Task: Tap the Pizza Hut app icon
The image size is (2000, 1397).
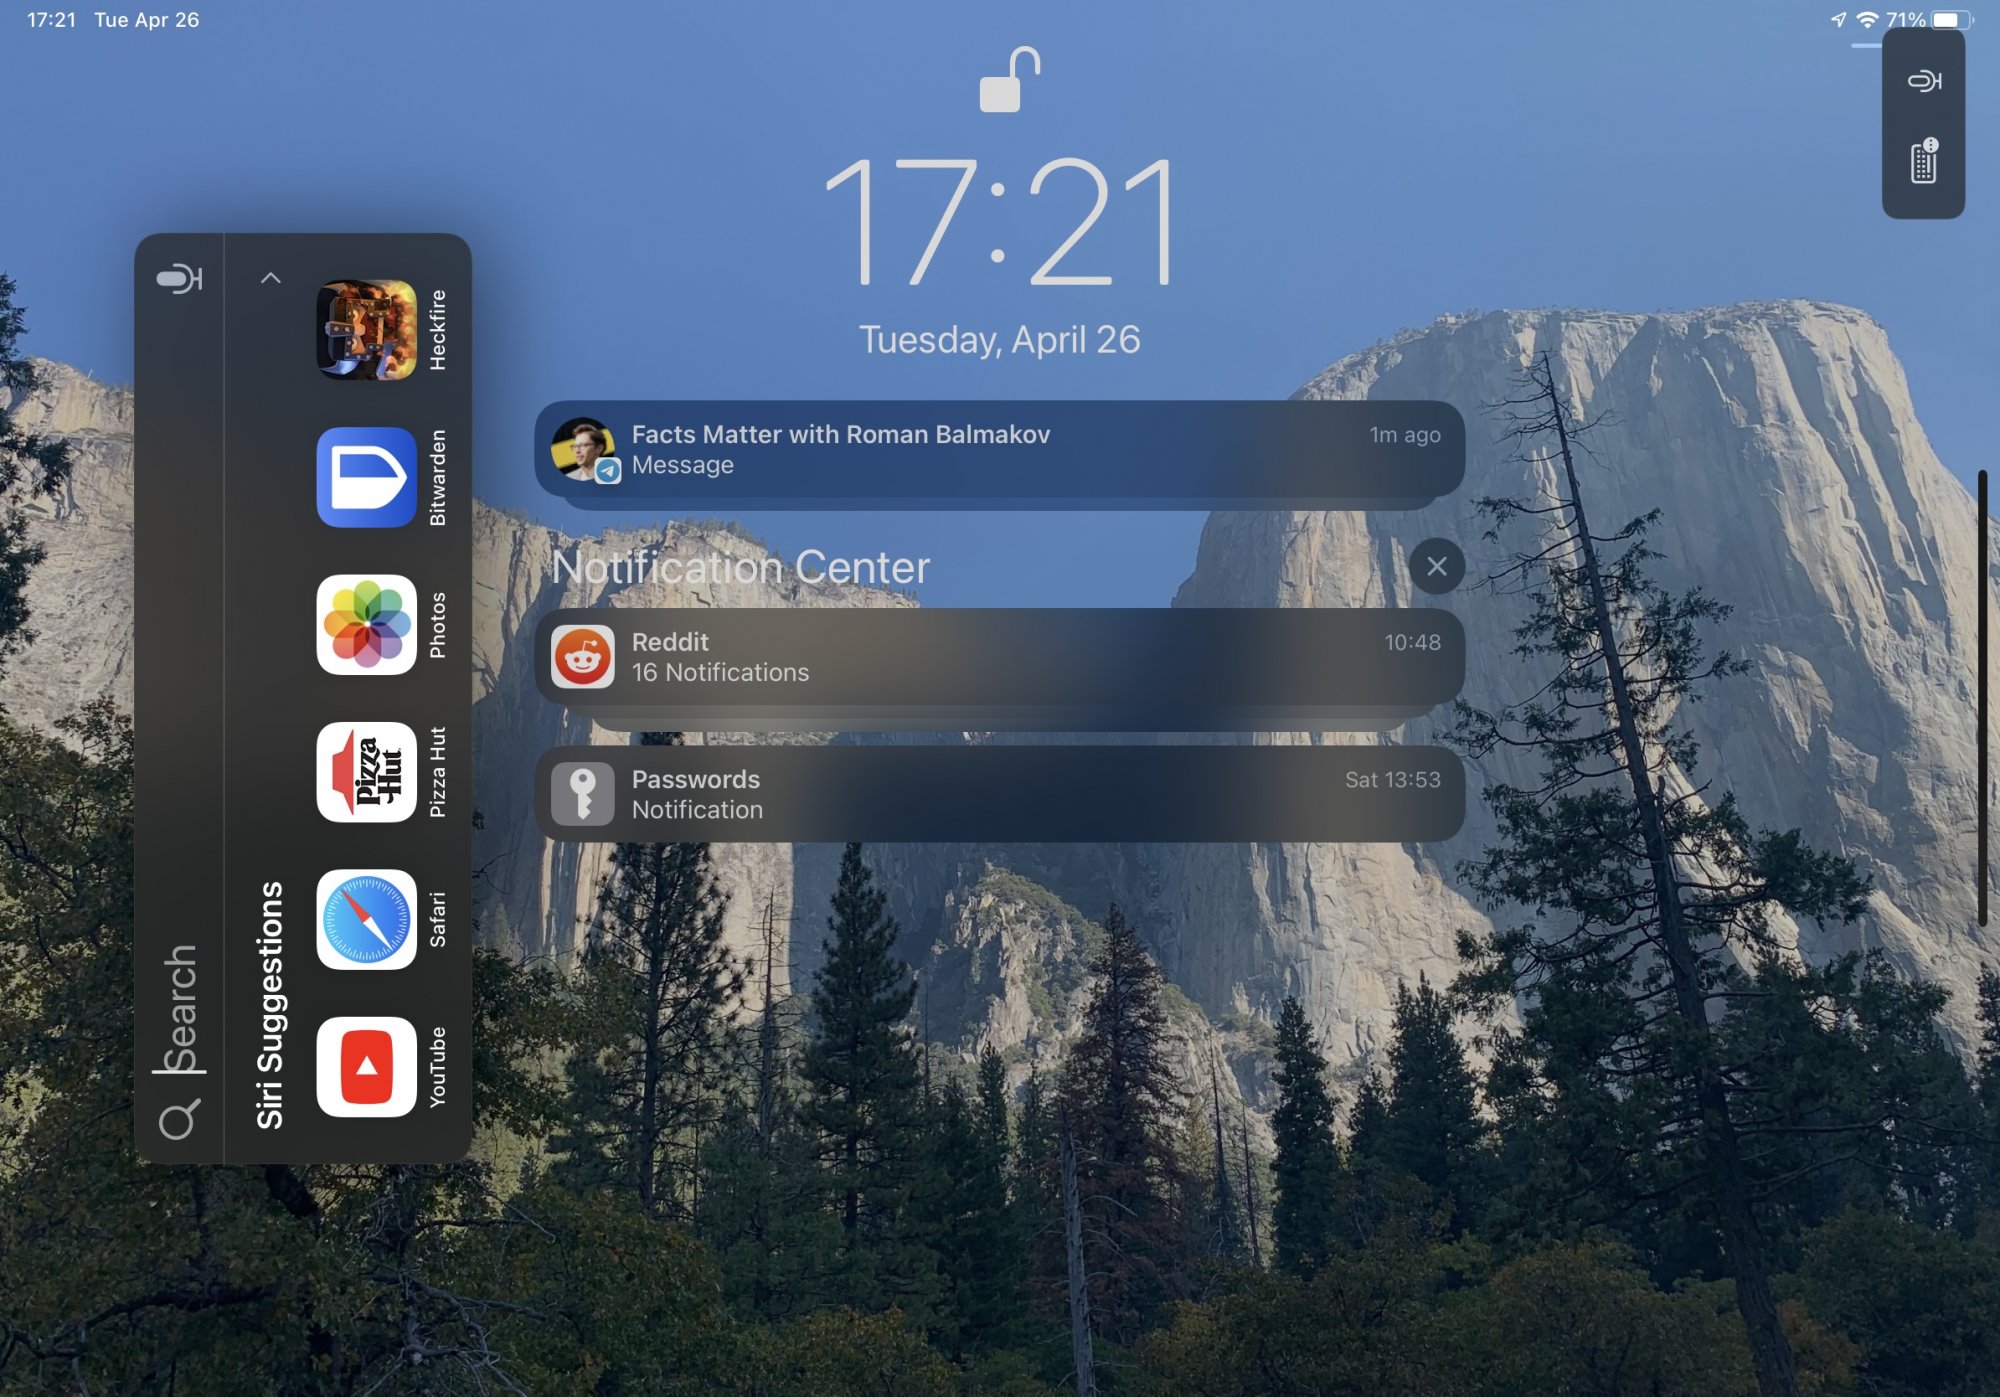Action: coord(366,772)
